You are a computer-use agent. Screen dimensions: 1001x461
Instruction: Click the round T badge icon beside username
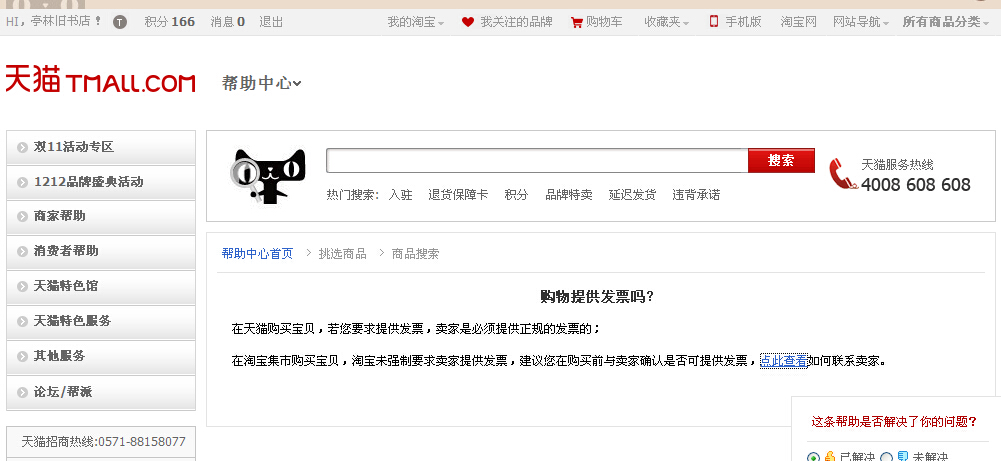click(x=120, y=22)
